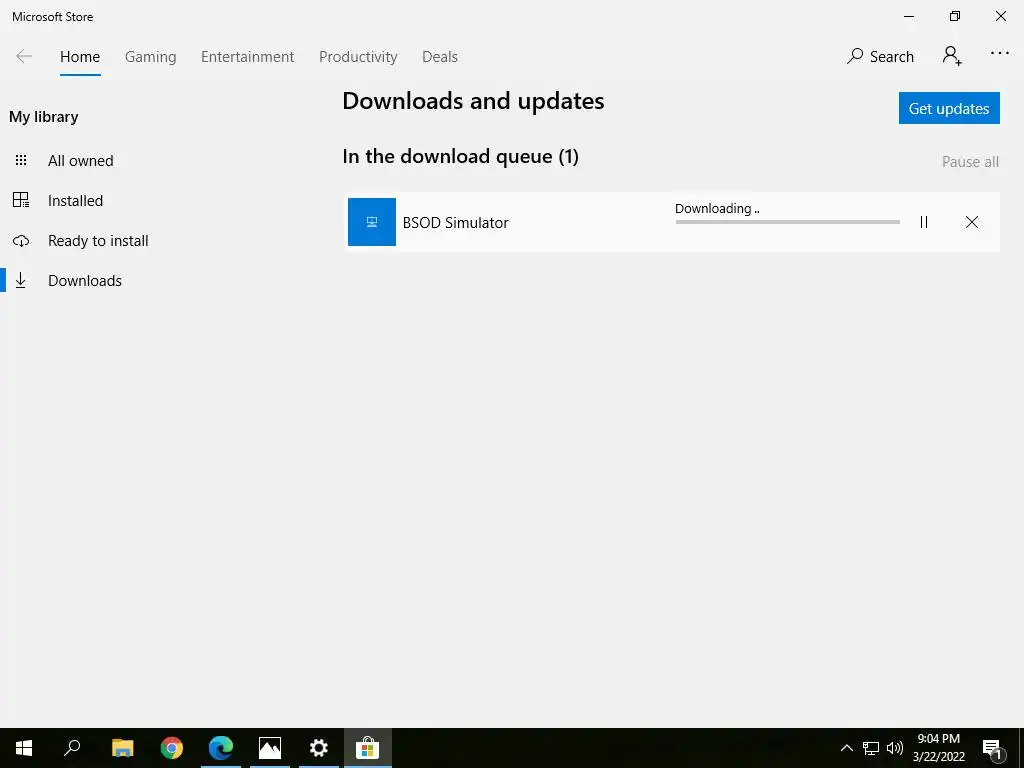Image resolution: width=1024 pixels, height=768 pixels.
Task: Click the Downloading status text
Action: point(717,208)
